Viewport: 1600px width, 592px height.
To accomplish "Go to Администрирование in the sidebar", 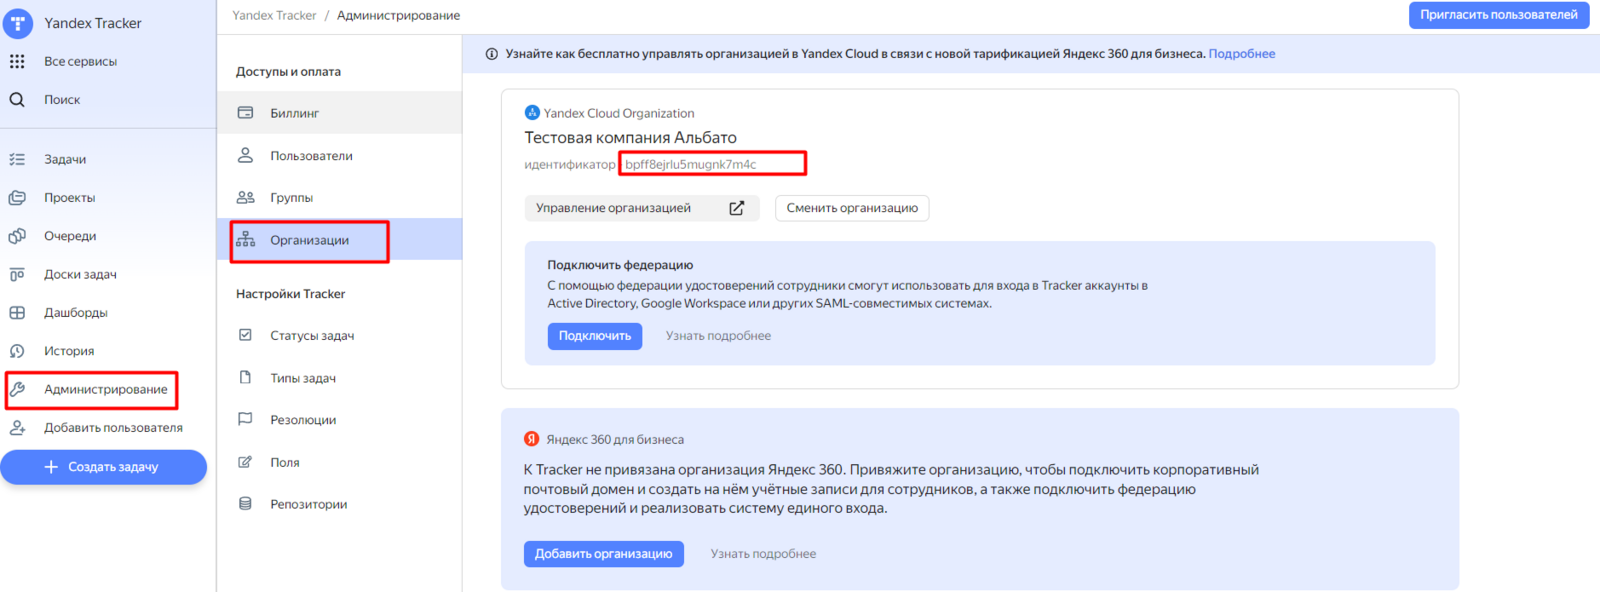I will tap(105, 389).
